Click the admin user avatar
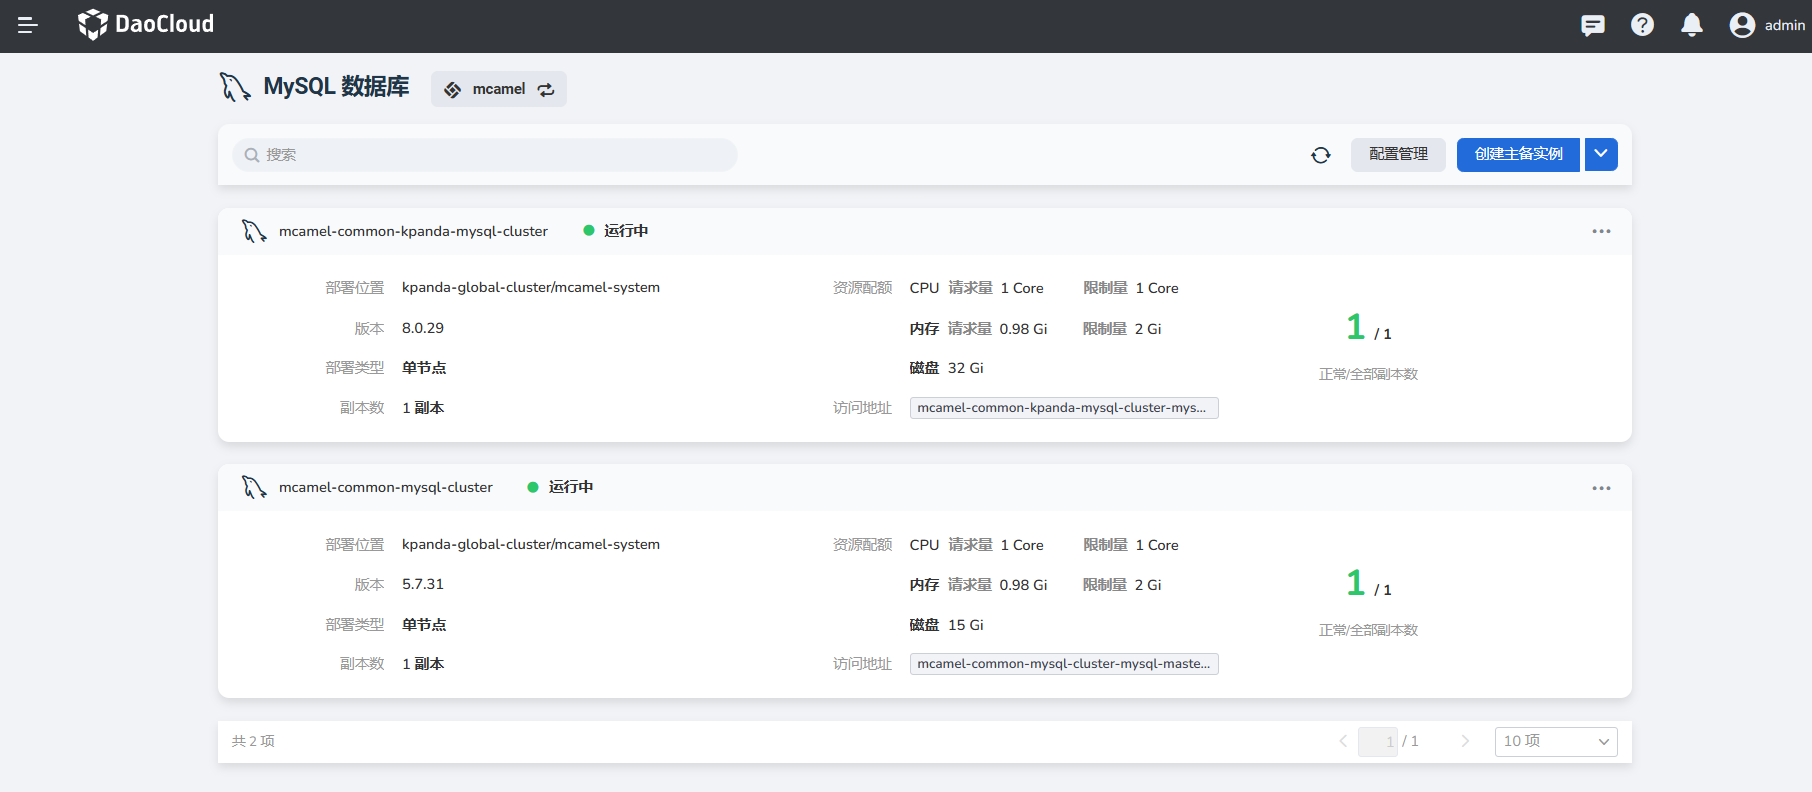 (x=1742, y=25)
